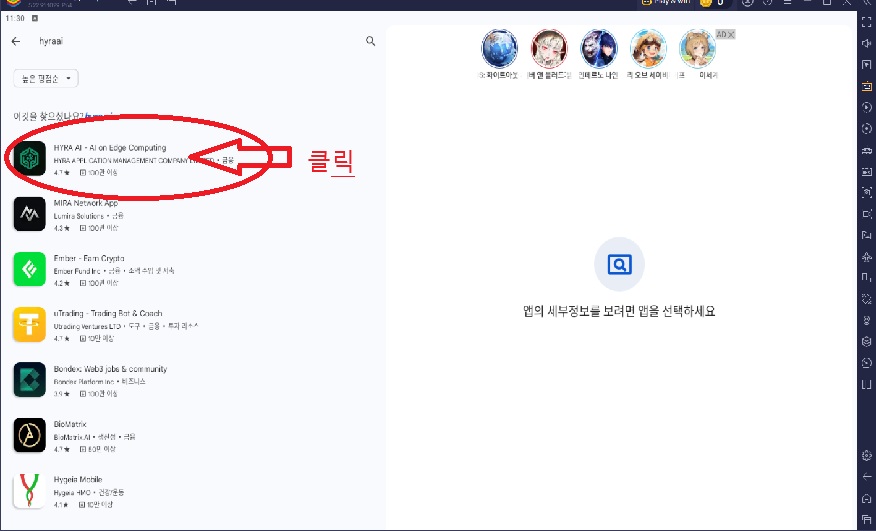Select HYRA AI - AI on Edge Computing title

[110, 148]
